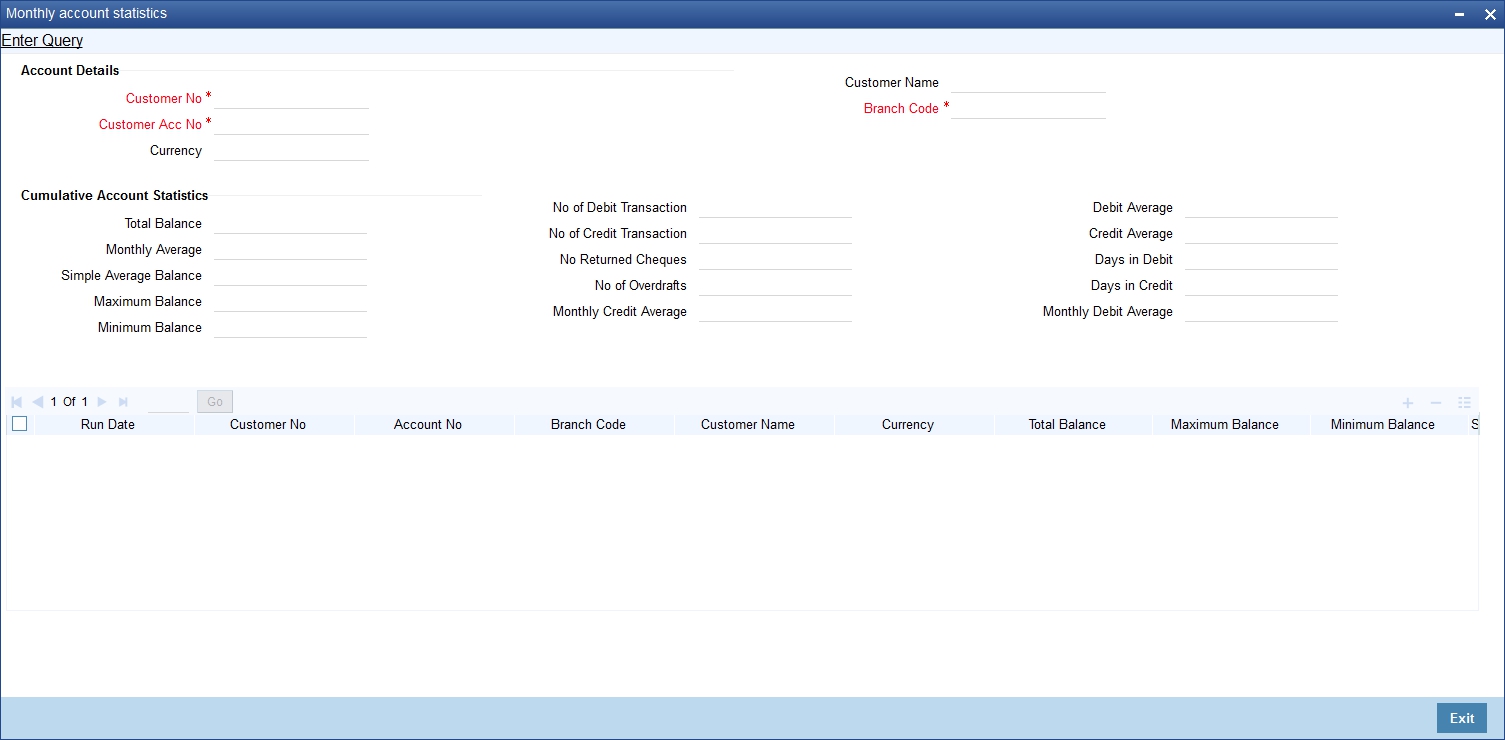Focus the Debit Average input field
This screenshot has width=1505, height=740.
tap(1261, 207)
